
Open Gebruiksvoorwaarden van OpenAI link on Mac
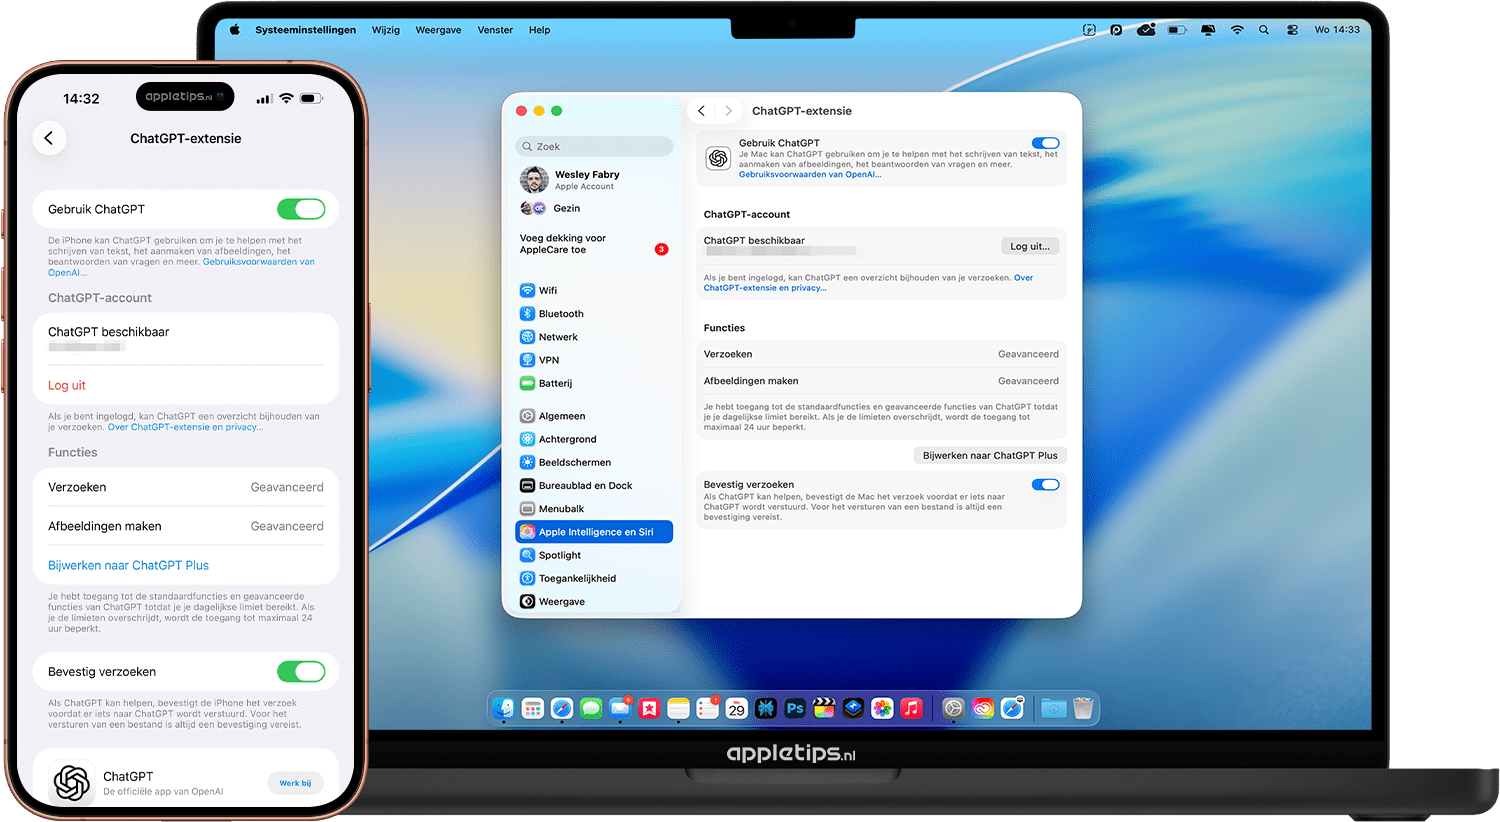pyautogui.click(x=810, y=175)
